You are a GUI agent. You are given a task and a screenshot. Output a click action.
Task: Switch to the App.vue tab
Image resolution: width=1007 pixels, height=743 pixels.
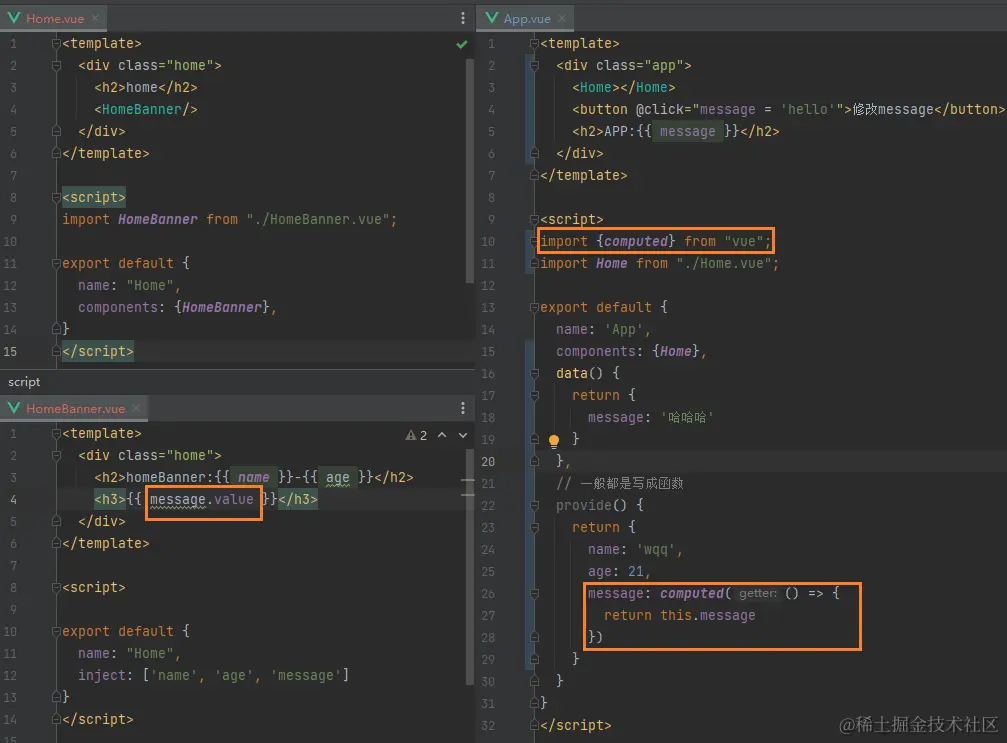point(527,19)
